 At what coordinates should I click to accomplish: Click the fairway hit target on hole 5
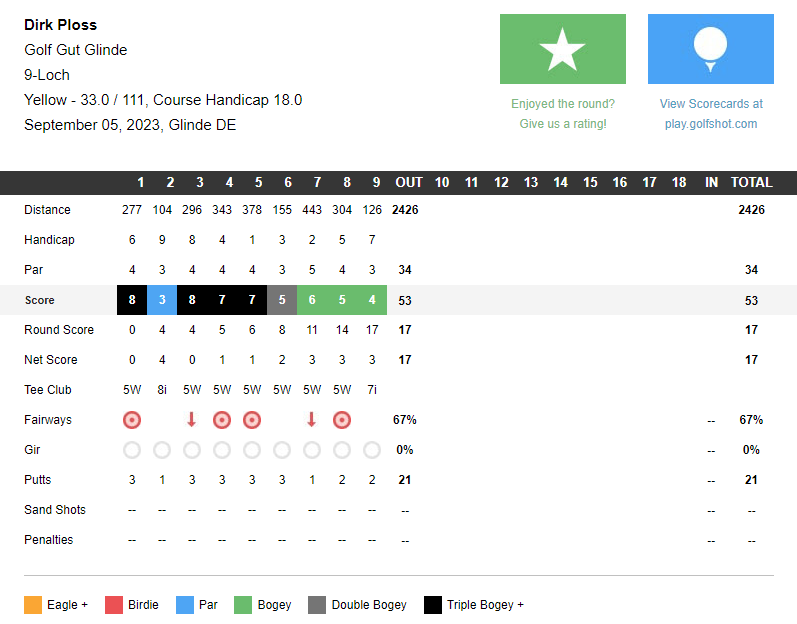(x=252, y=420)
